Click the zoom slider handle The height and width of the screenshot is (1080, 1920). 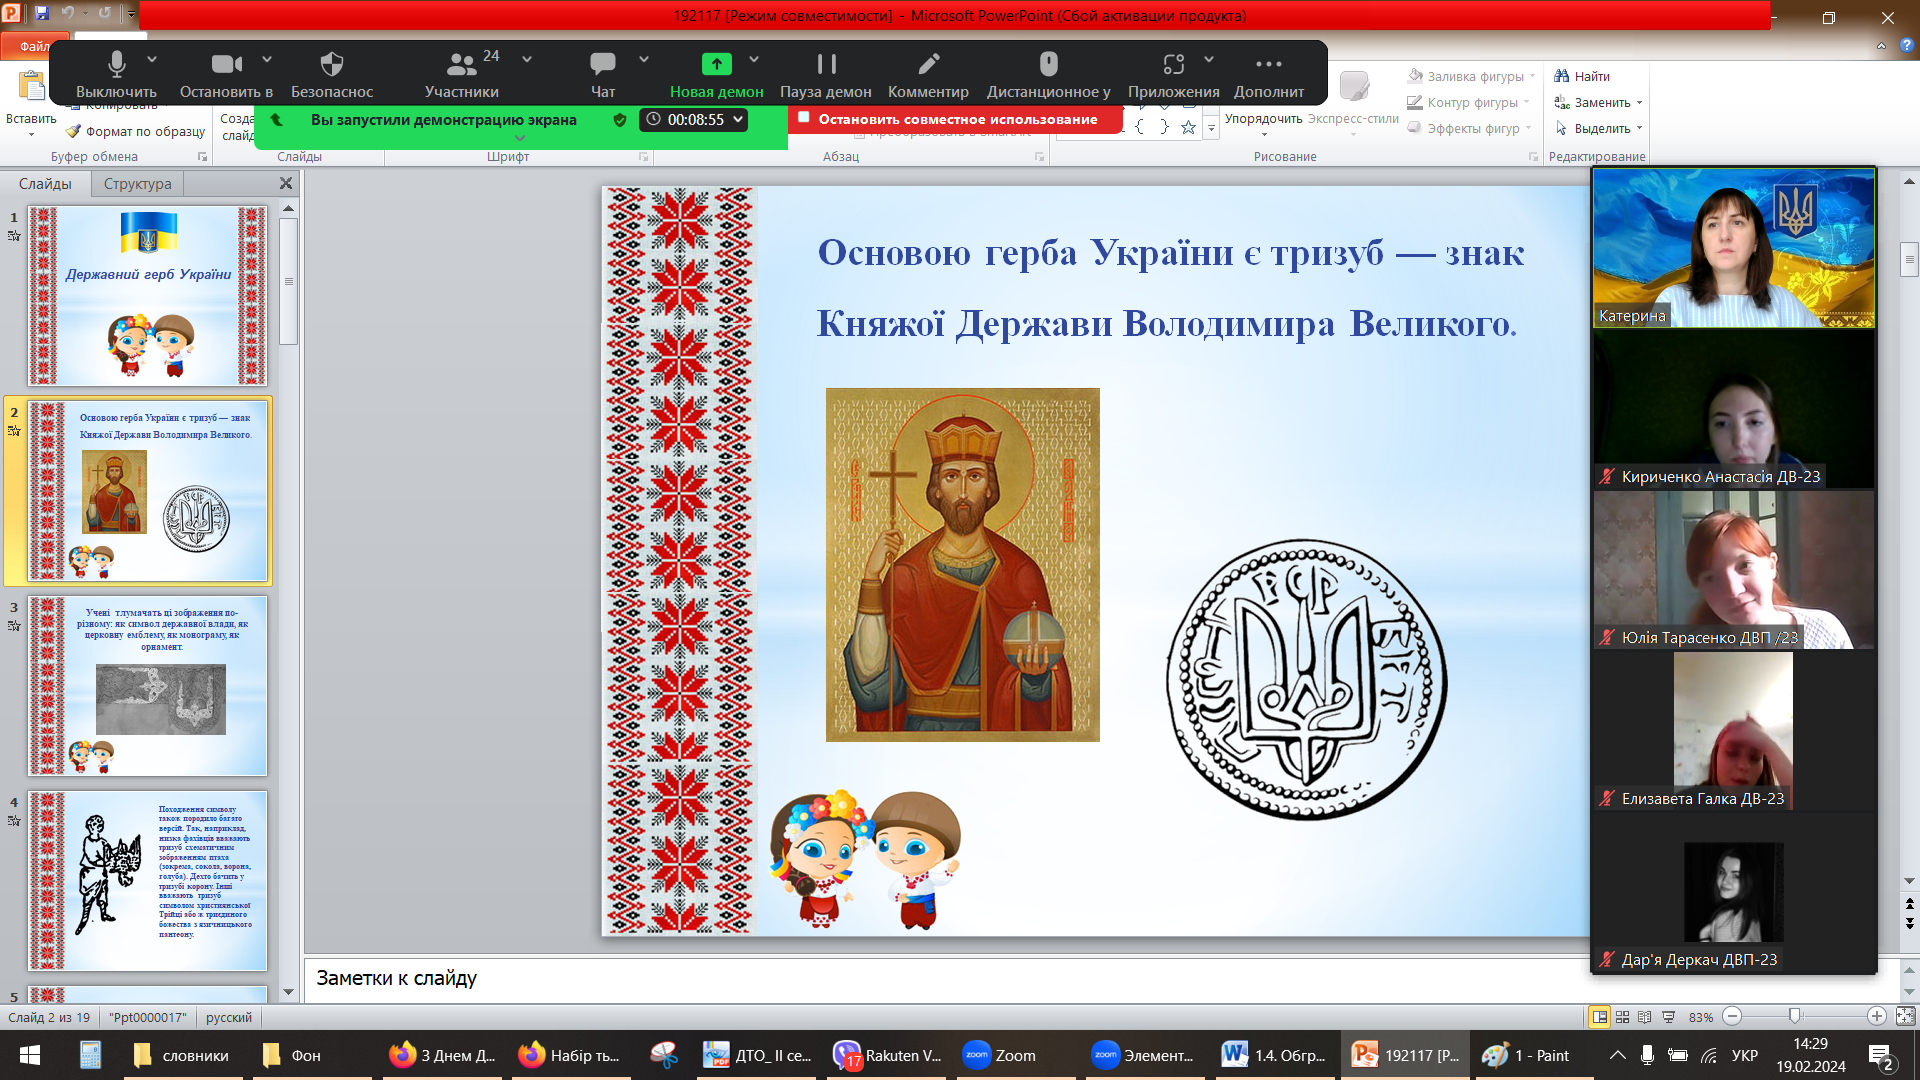[1795, 1016]
